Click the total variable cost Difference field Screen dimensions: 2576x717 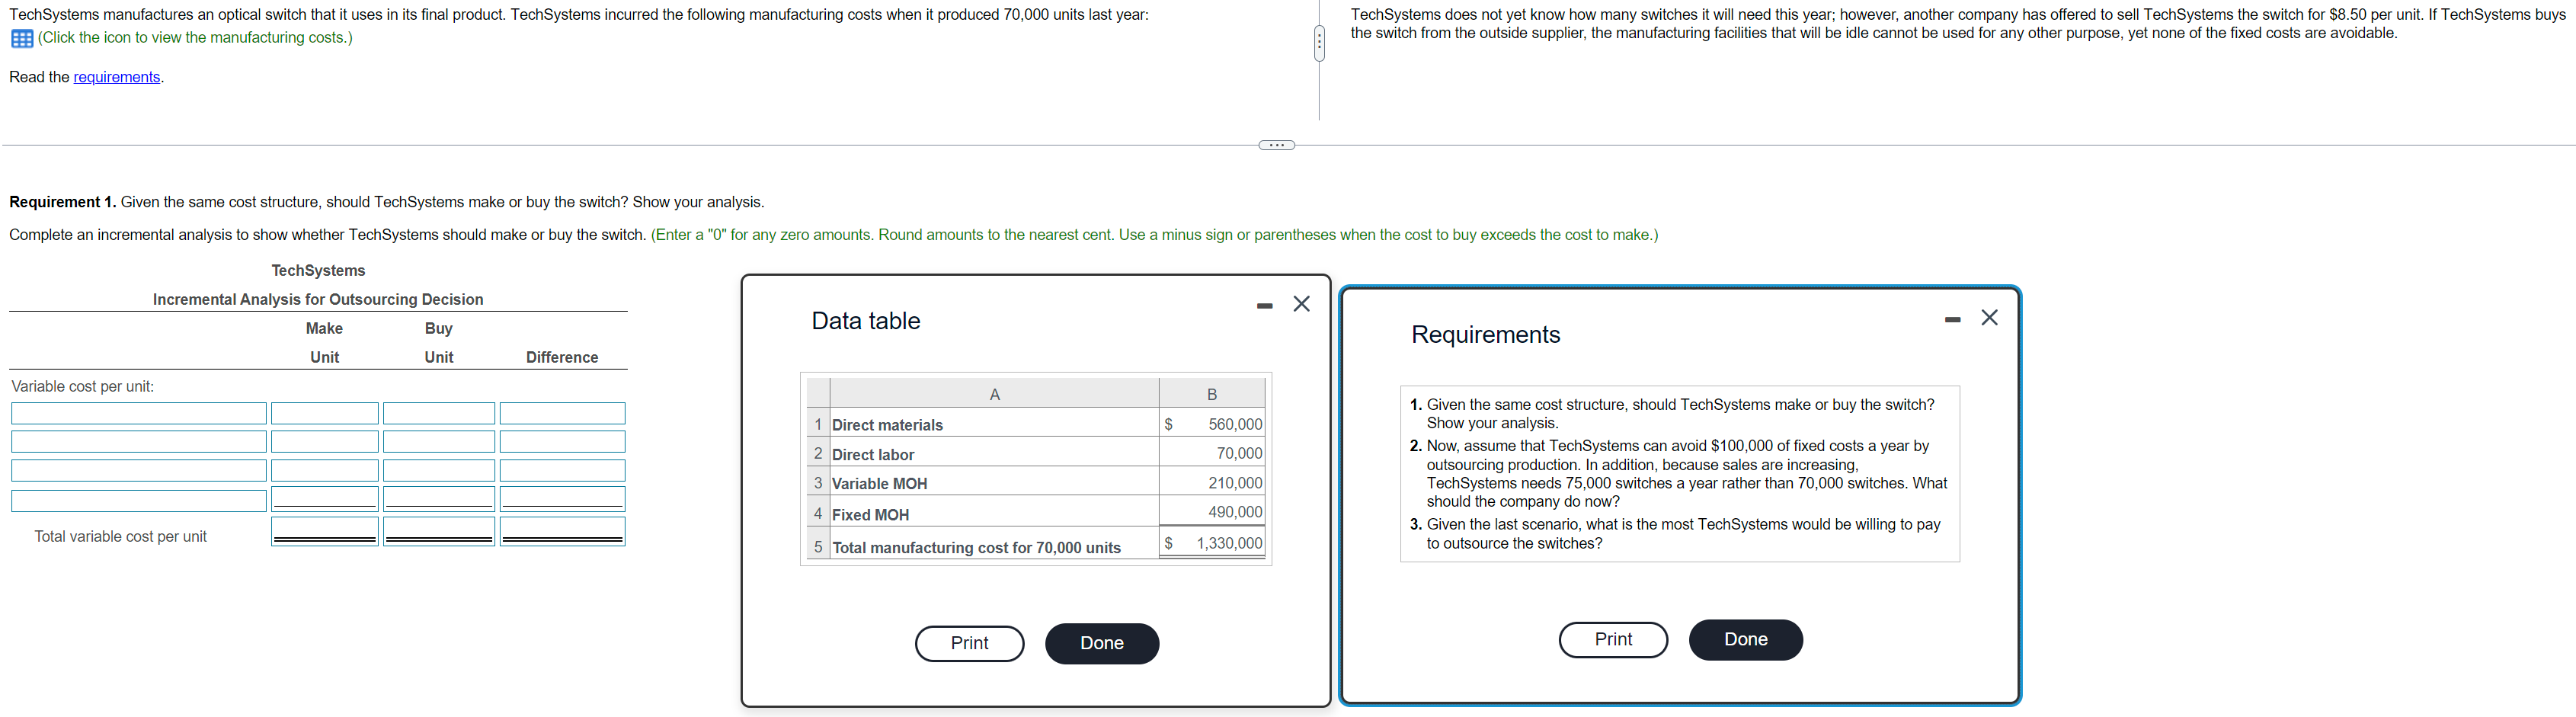(x=563, y=531)
